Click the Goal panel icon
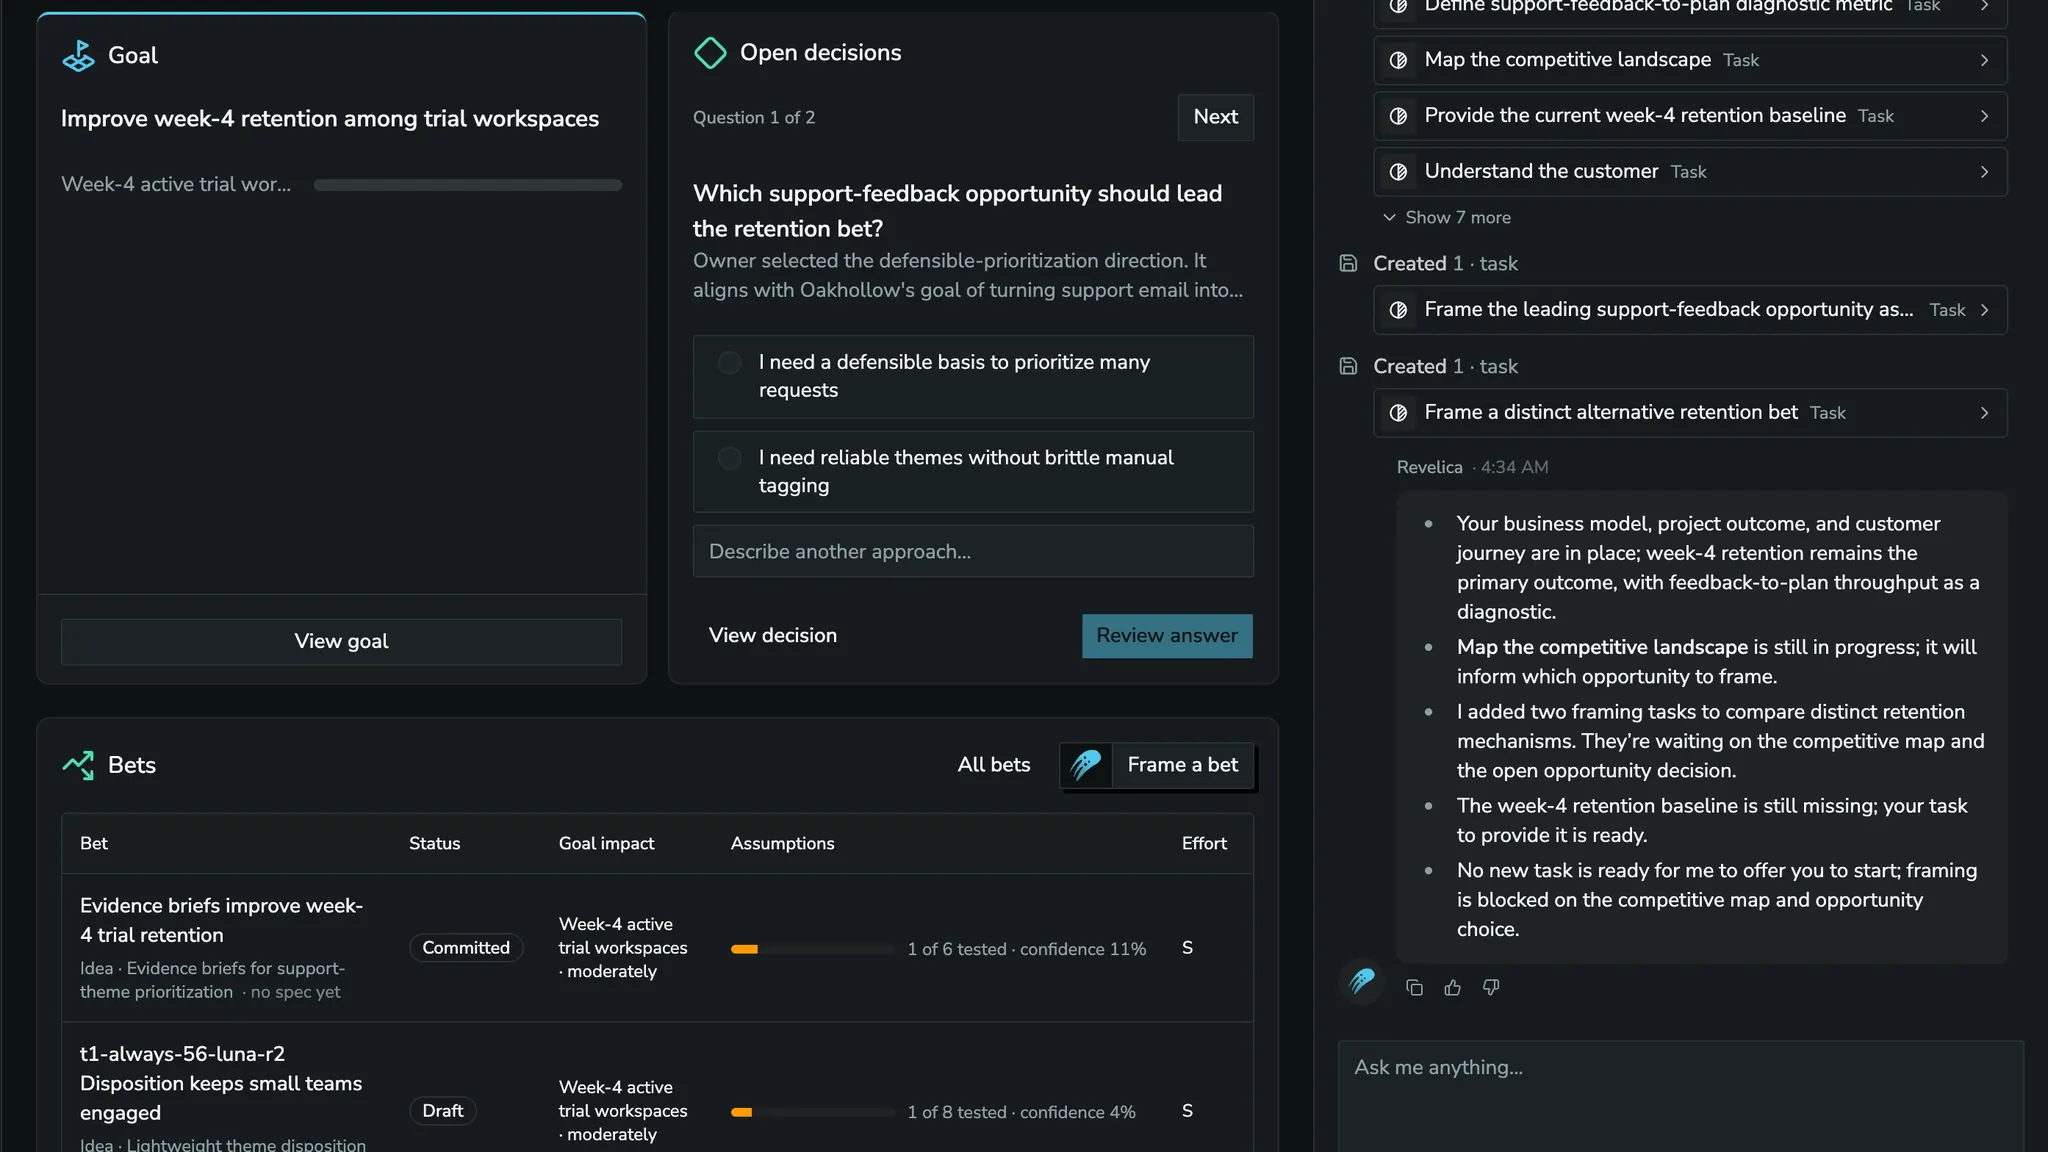The image size is (2048, 1152). pyautogui.click(x=78, y=56)
